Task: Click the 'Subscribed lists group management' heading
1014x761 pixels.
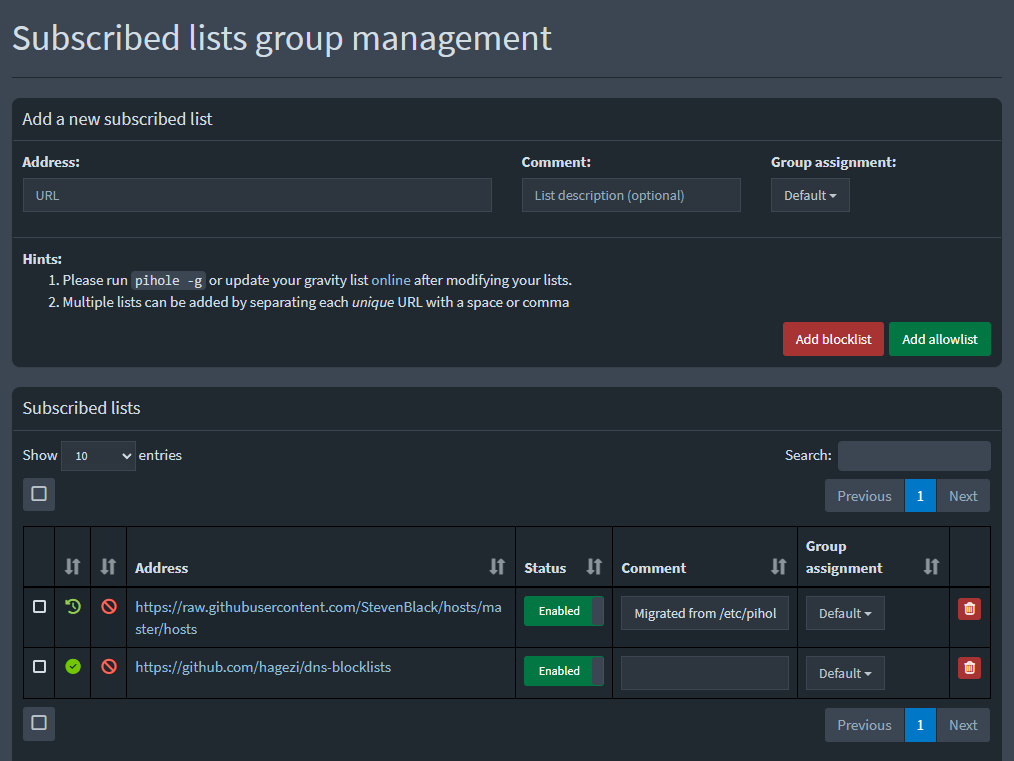Action: pyautogui.click(x=282, y=38)
